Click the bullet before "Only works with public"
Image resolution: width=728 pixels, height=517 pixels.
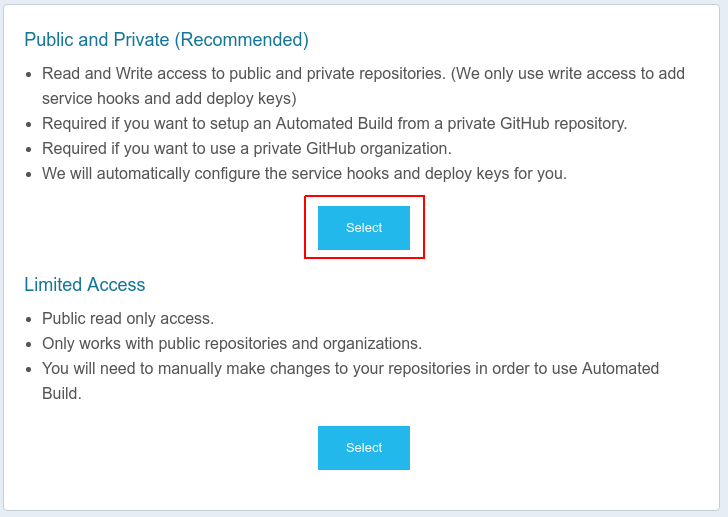point(31,344)
